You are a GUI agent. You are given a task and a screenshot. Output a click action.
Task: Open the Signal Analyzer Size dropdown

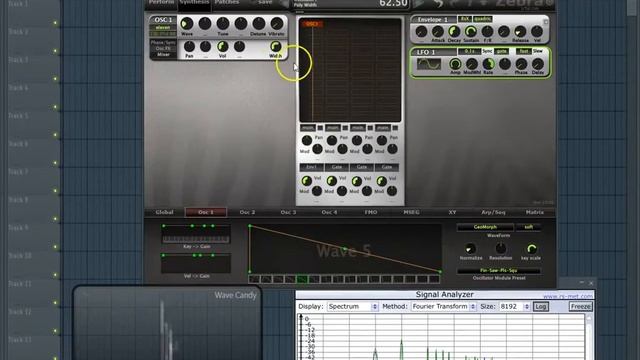click(515, 307)
